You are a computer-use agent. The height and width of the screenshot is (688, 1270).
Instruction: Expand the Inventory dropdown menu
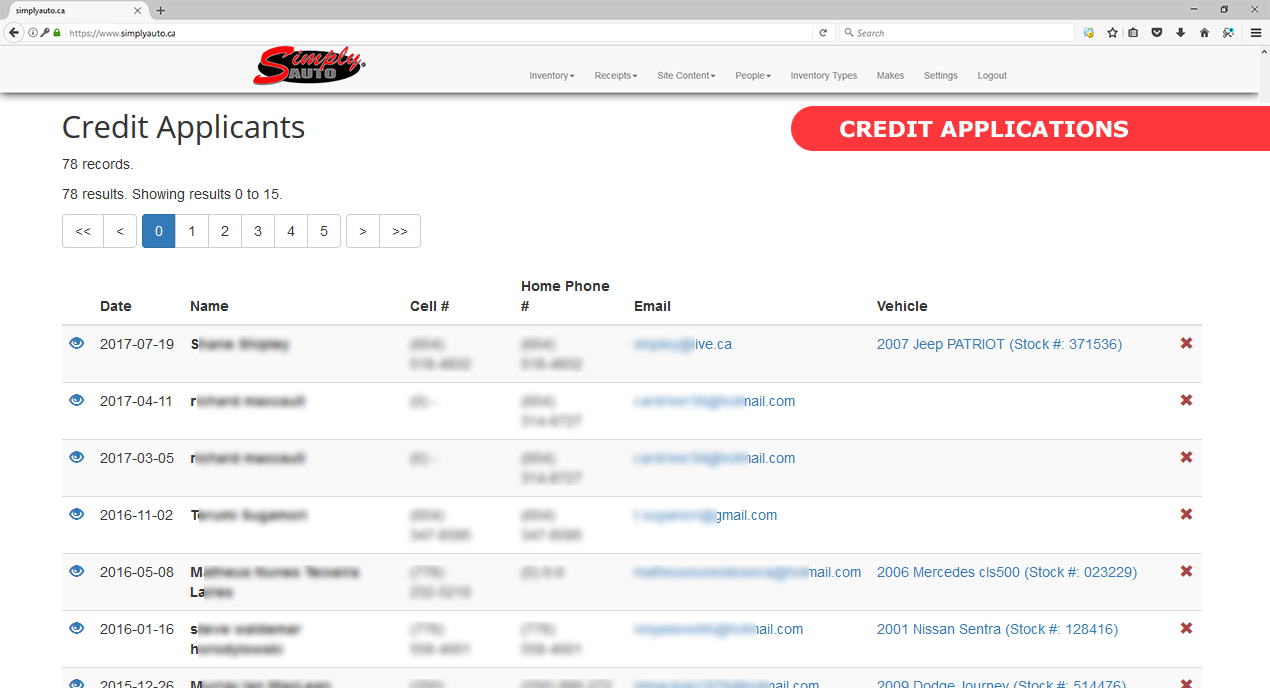coord(551,76)
